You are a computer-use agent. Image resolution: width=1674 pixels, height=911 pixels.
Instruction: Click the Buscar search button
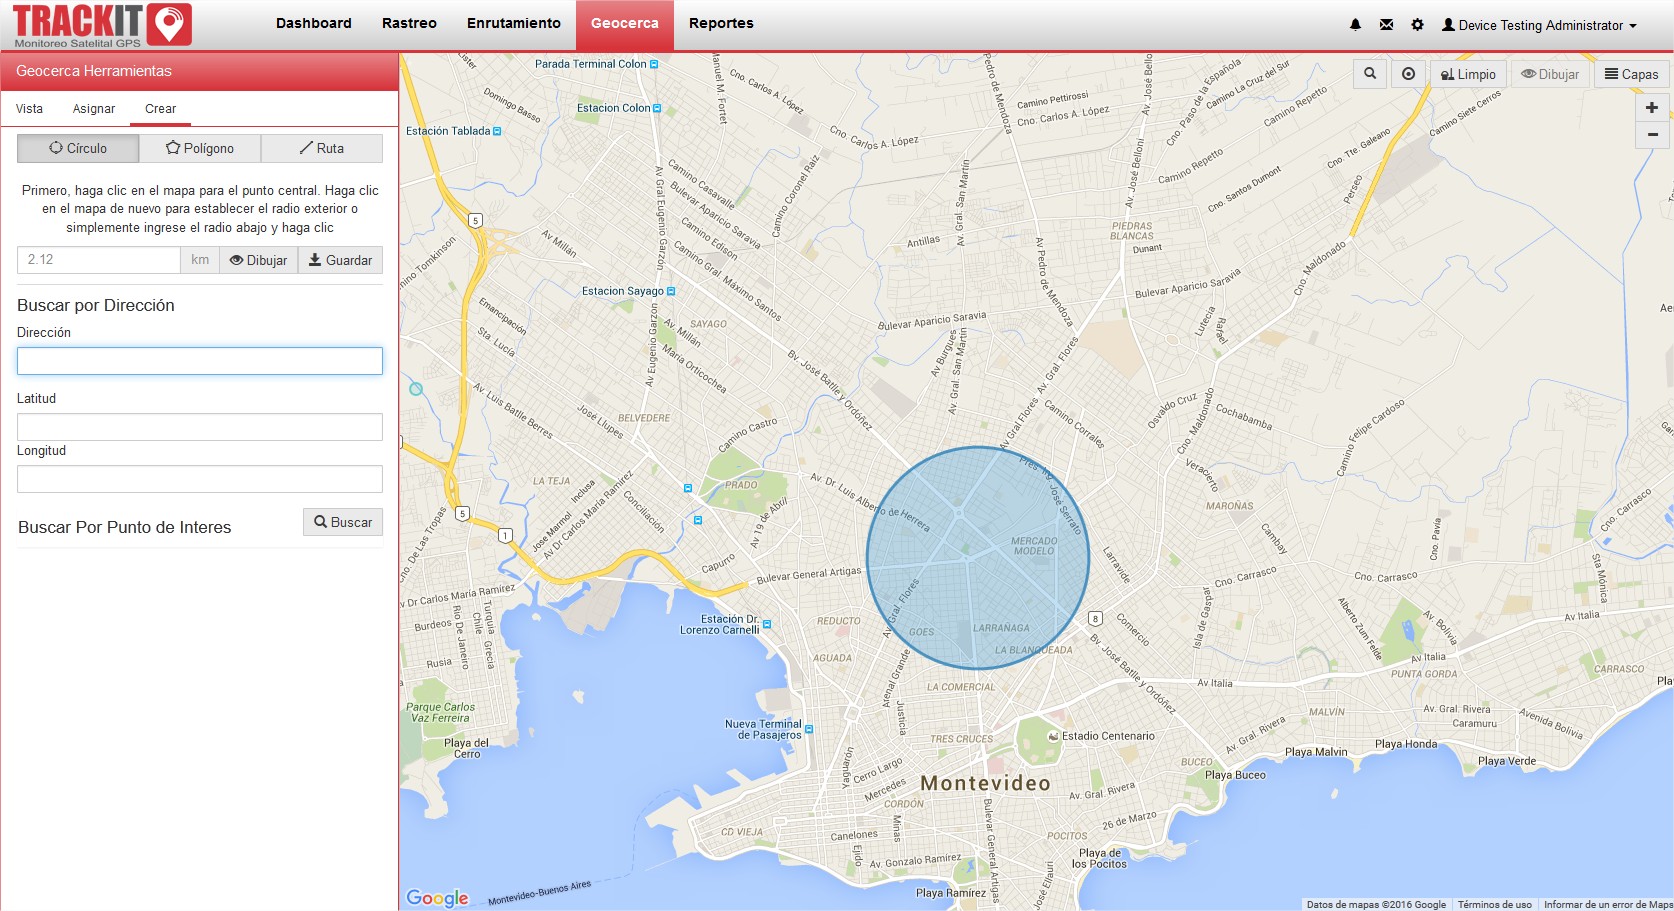[x=343, y=522]
